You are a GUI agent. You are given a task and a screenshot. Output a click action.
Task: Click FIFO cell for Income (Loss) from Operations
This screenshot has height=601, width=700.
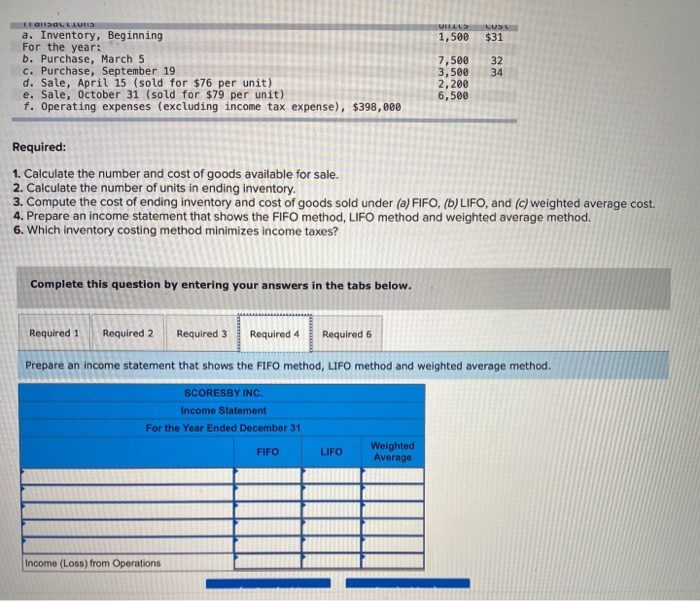(x=268, y=561)
